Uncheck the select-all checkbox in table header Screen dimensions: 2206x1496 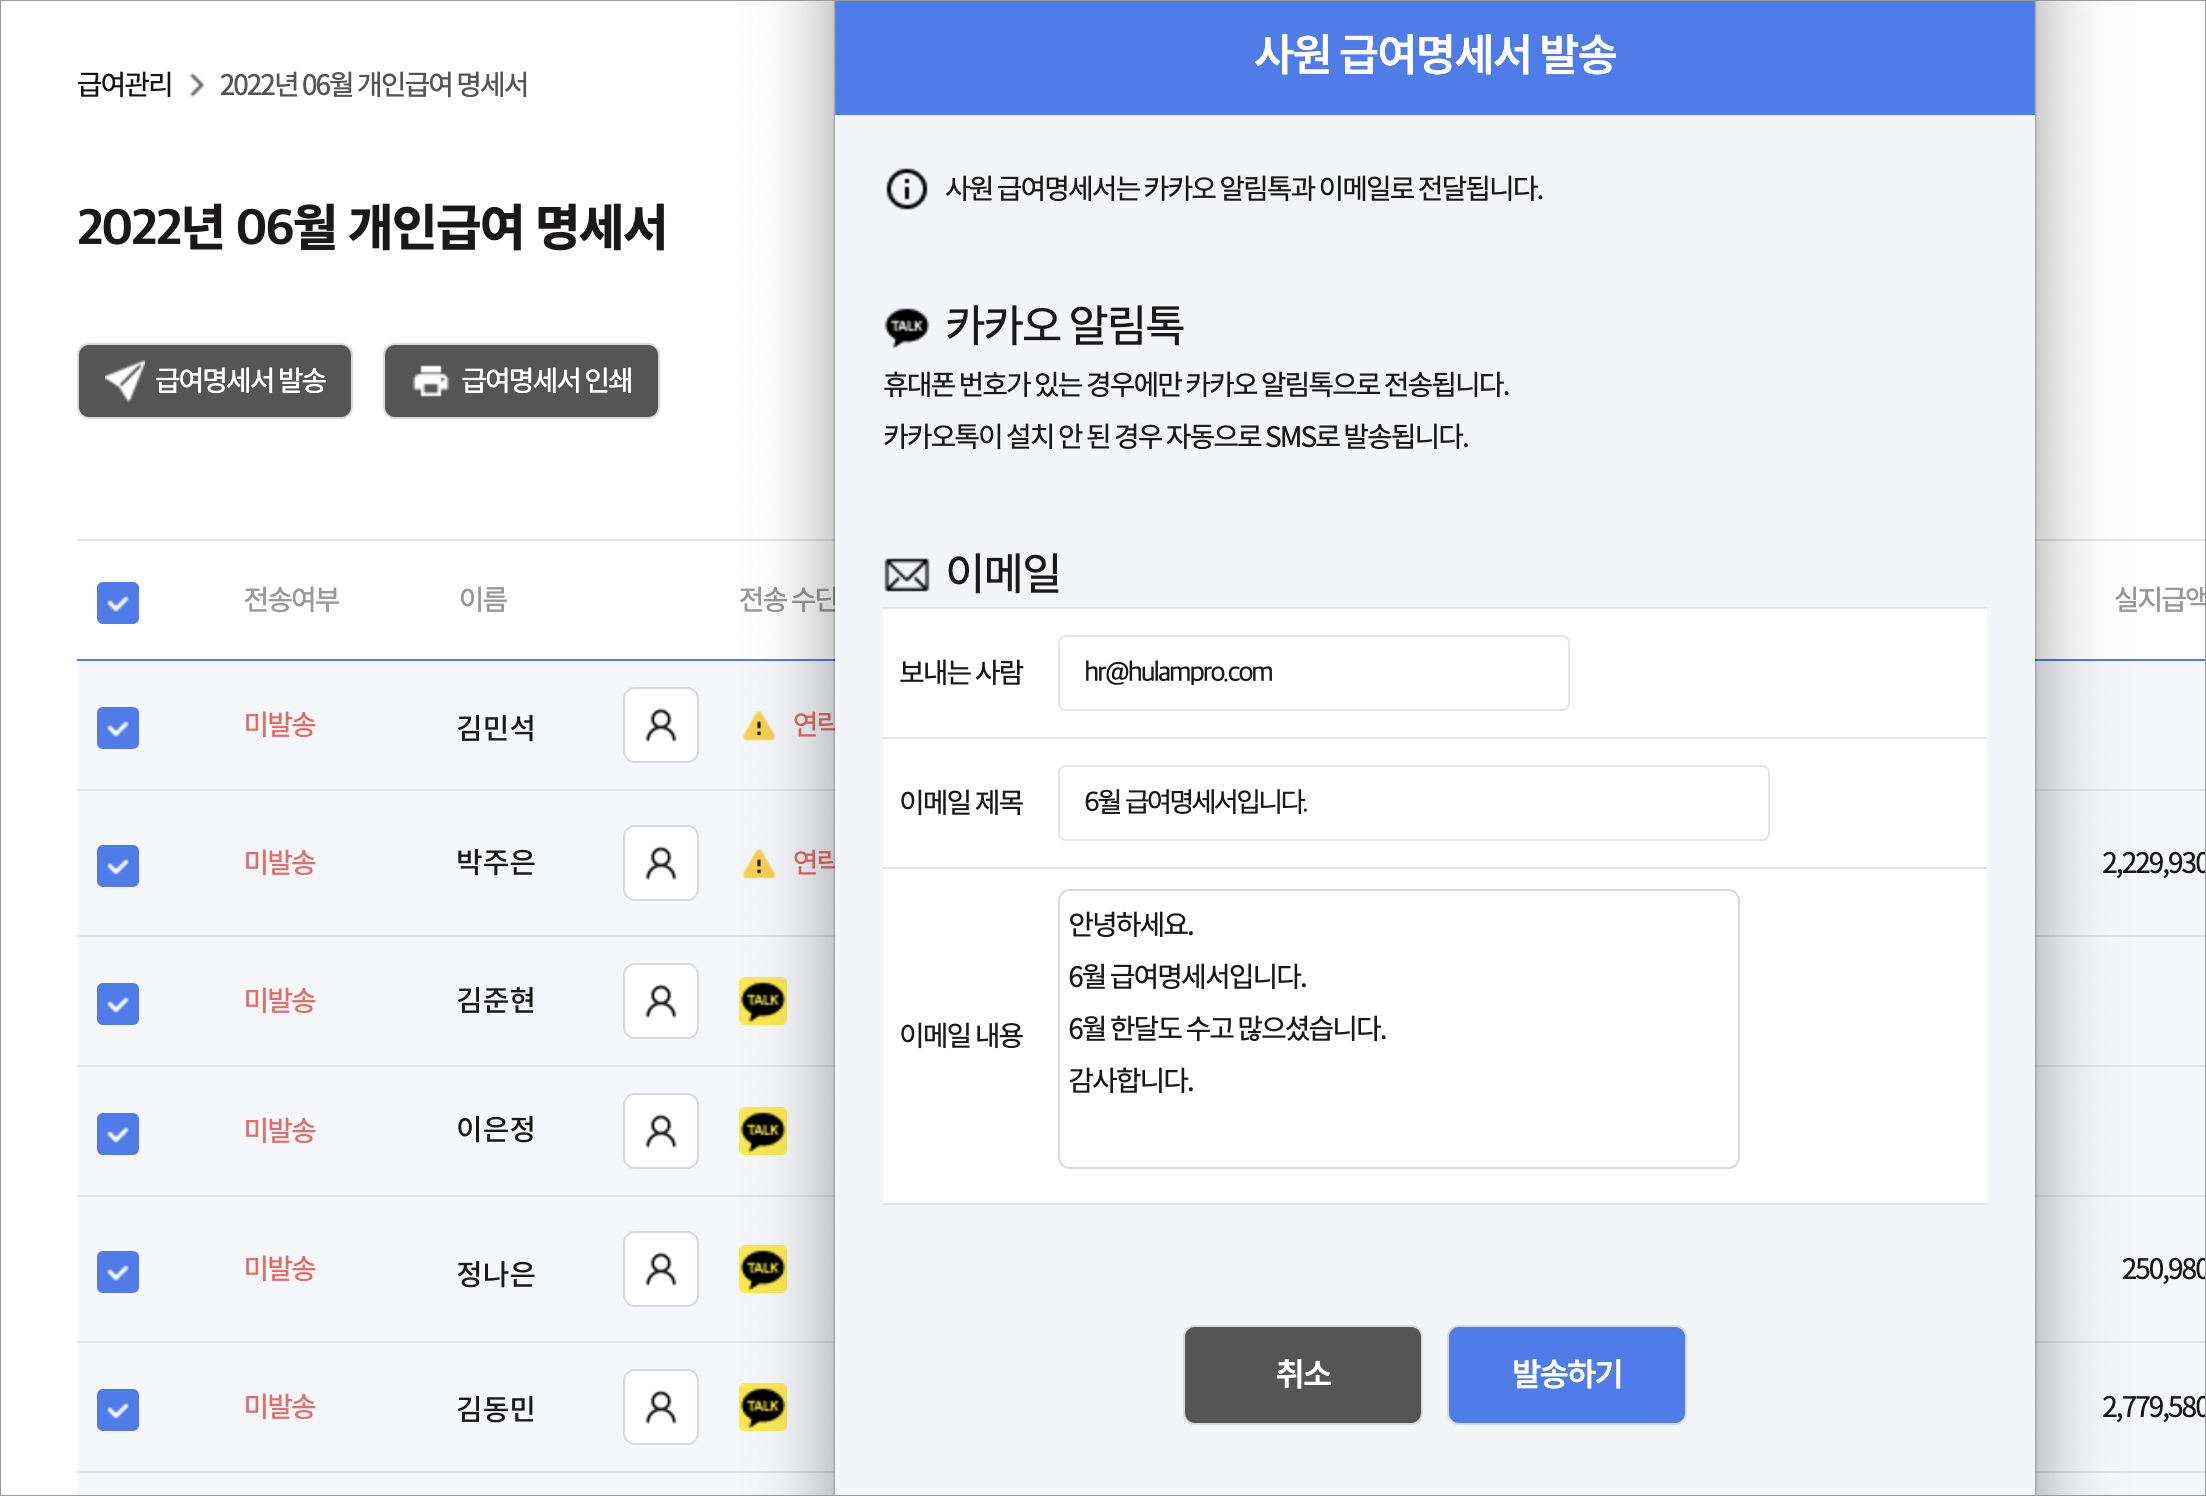pos(117,603)
